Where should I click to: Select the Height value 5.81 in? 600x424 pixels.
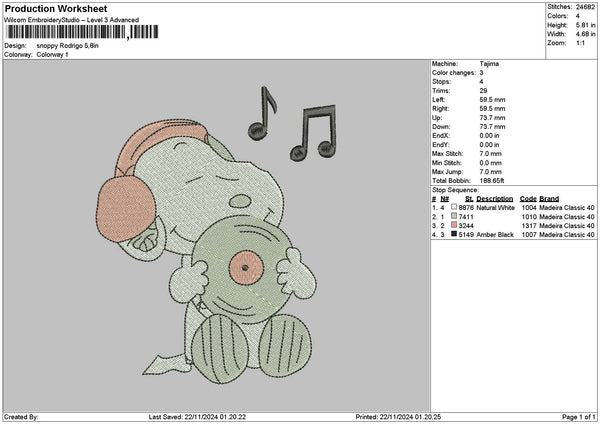click(585, 25)
